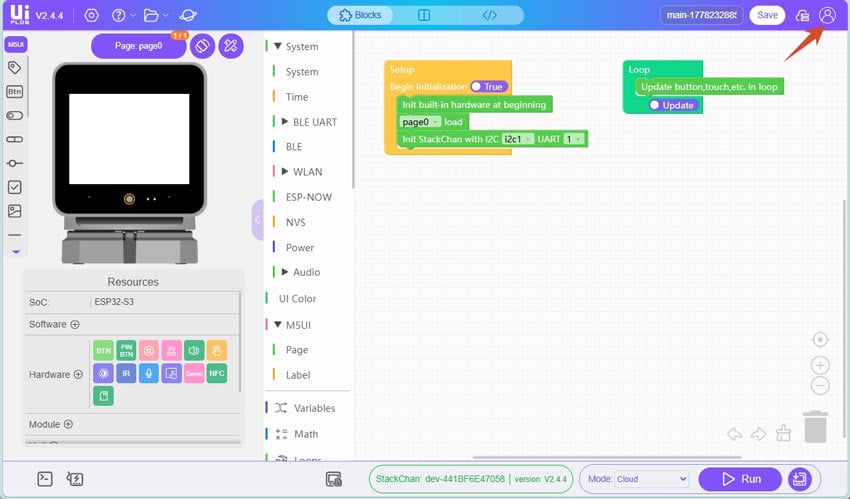Pick the Btn button widget
Viewport: 850px width, 499px height.
(x=15, y=92)
